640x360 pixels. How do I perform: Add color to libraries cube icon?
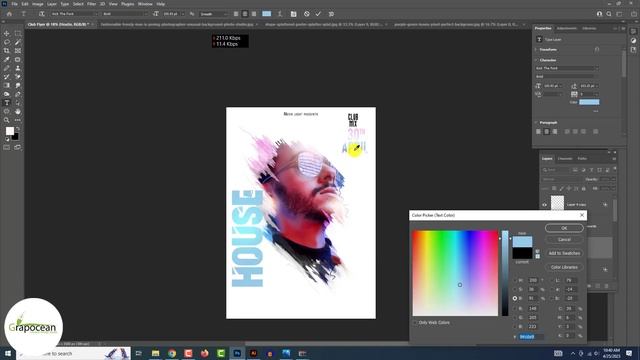click(x=538, y=251)
